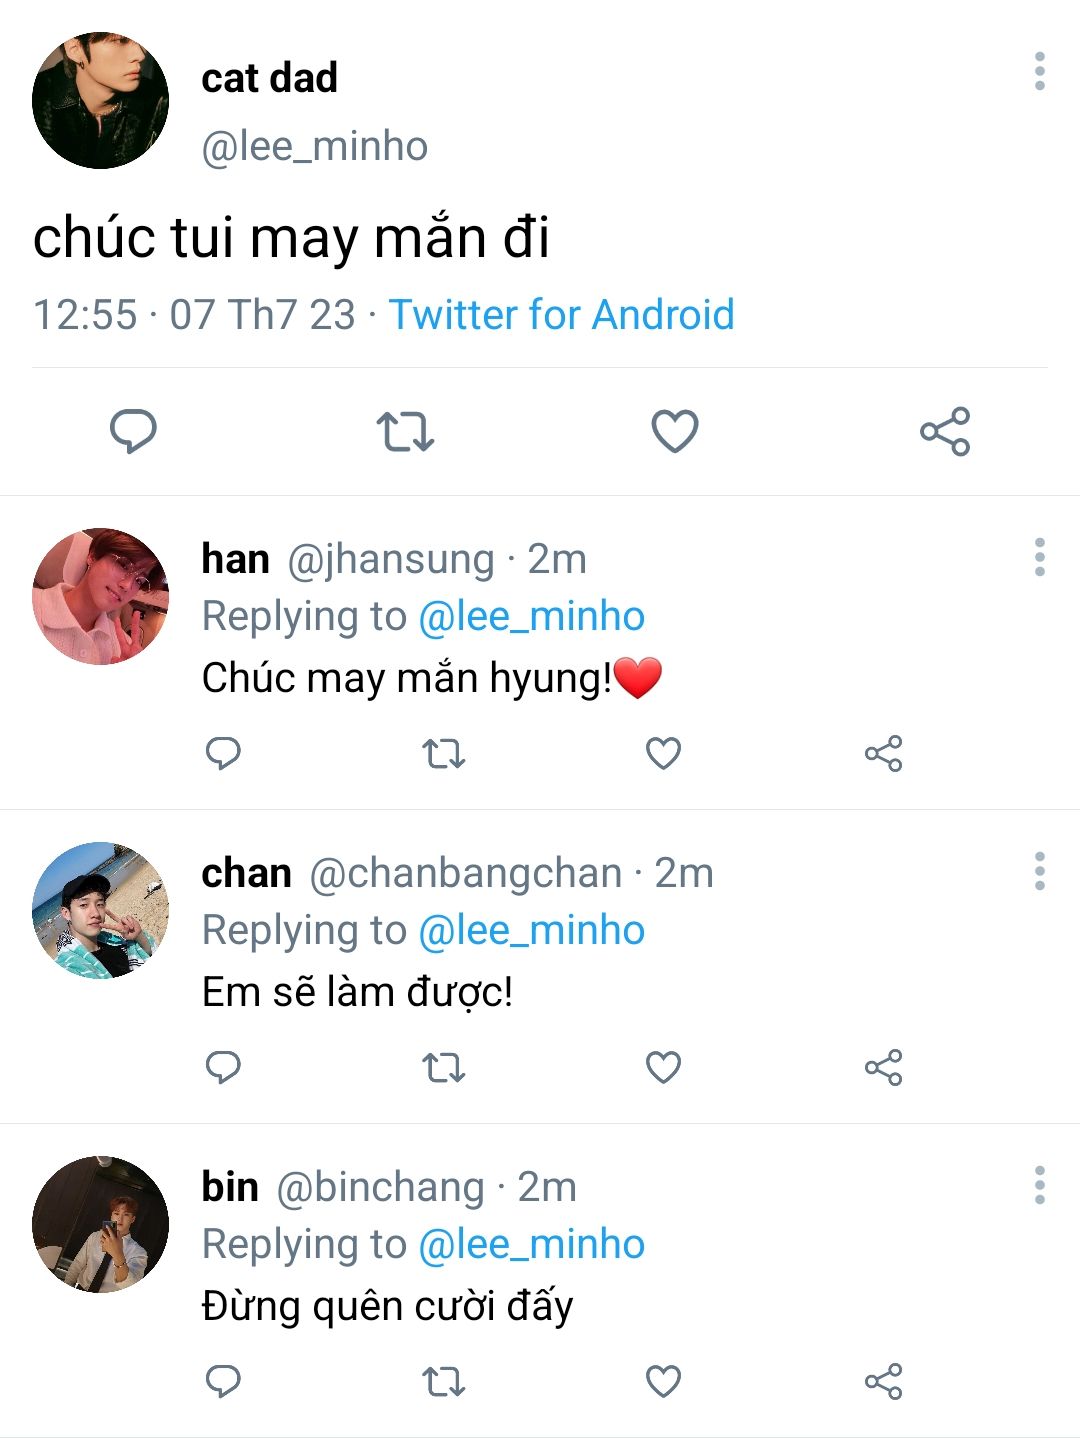This screenshot has width=1080, height=1438.
Task: Open chan's profile avatar
Action: tap(100, 910)
